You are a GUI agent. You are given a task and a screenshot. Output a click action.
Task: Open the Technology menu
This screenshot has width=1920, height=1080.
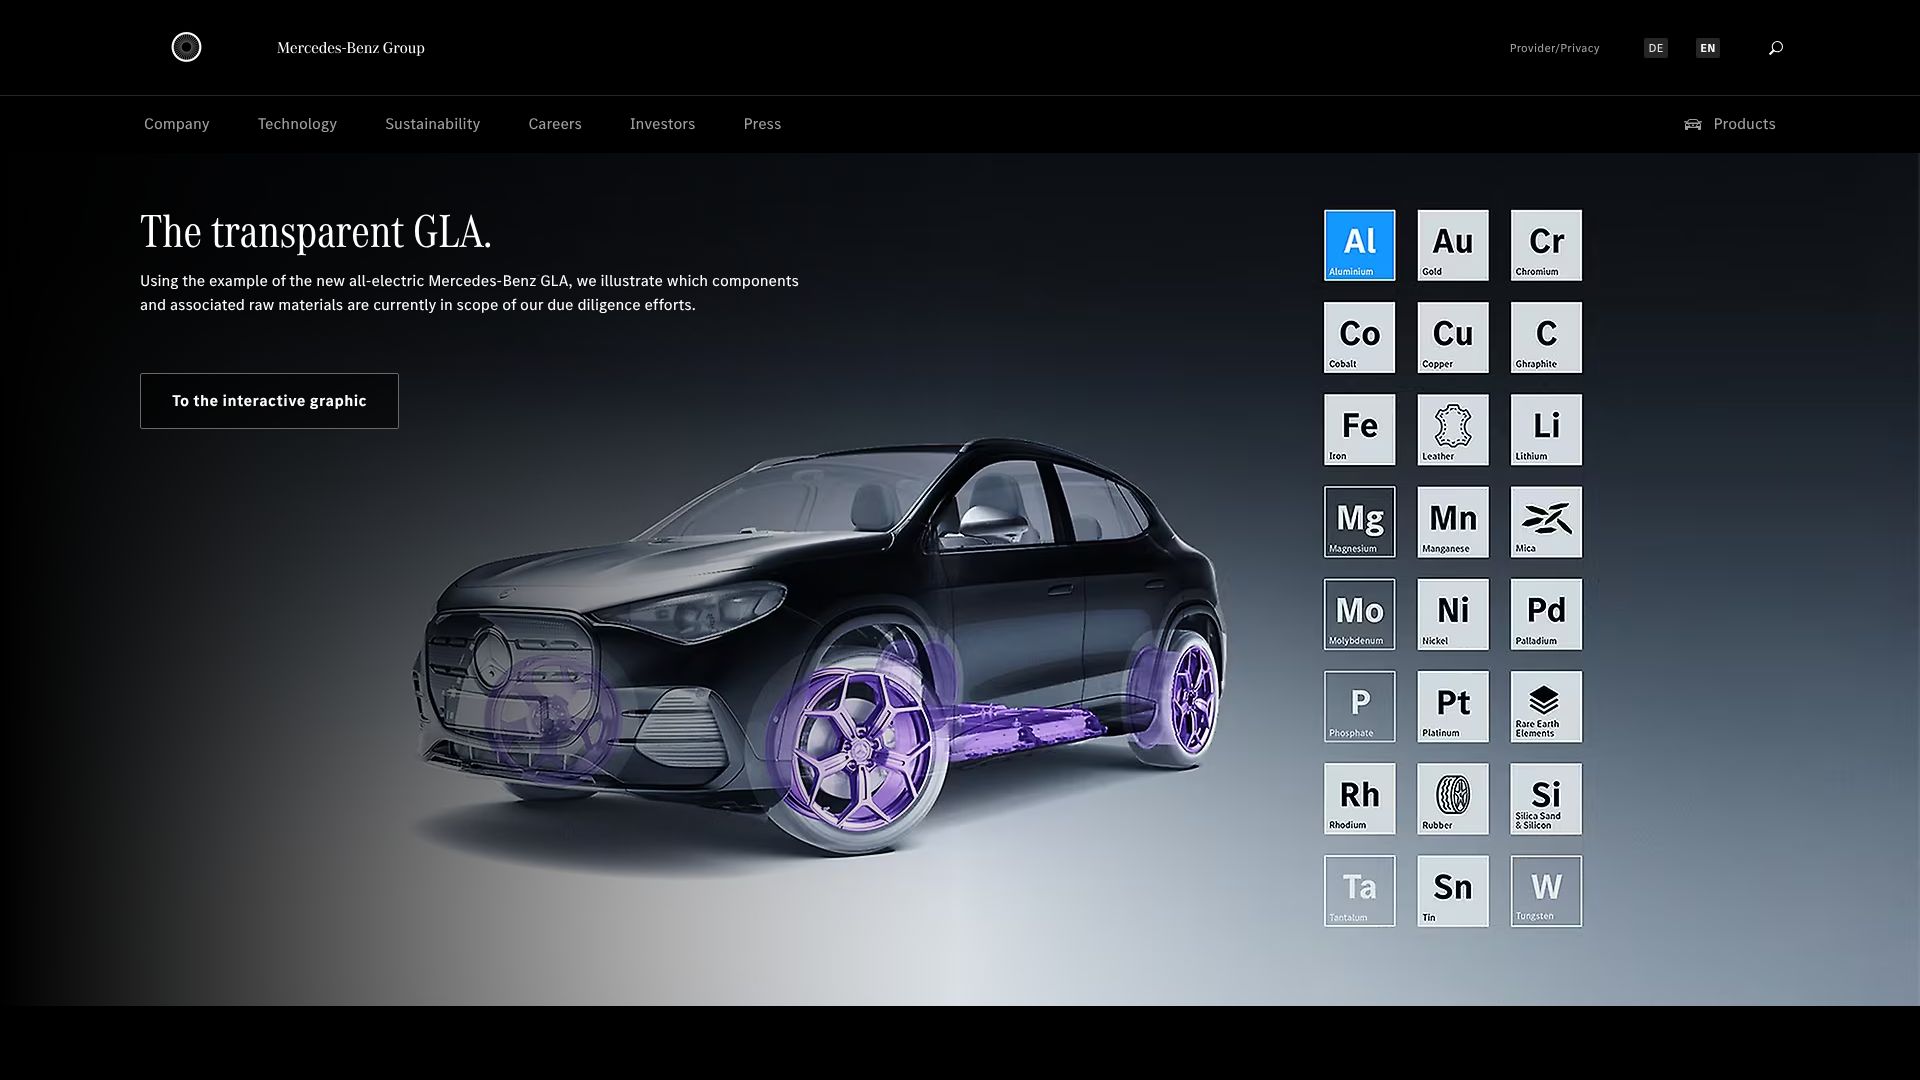(x=297, y=124)
